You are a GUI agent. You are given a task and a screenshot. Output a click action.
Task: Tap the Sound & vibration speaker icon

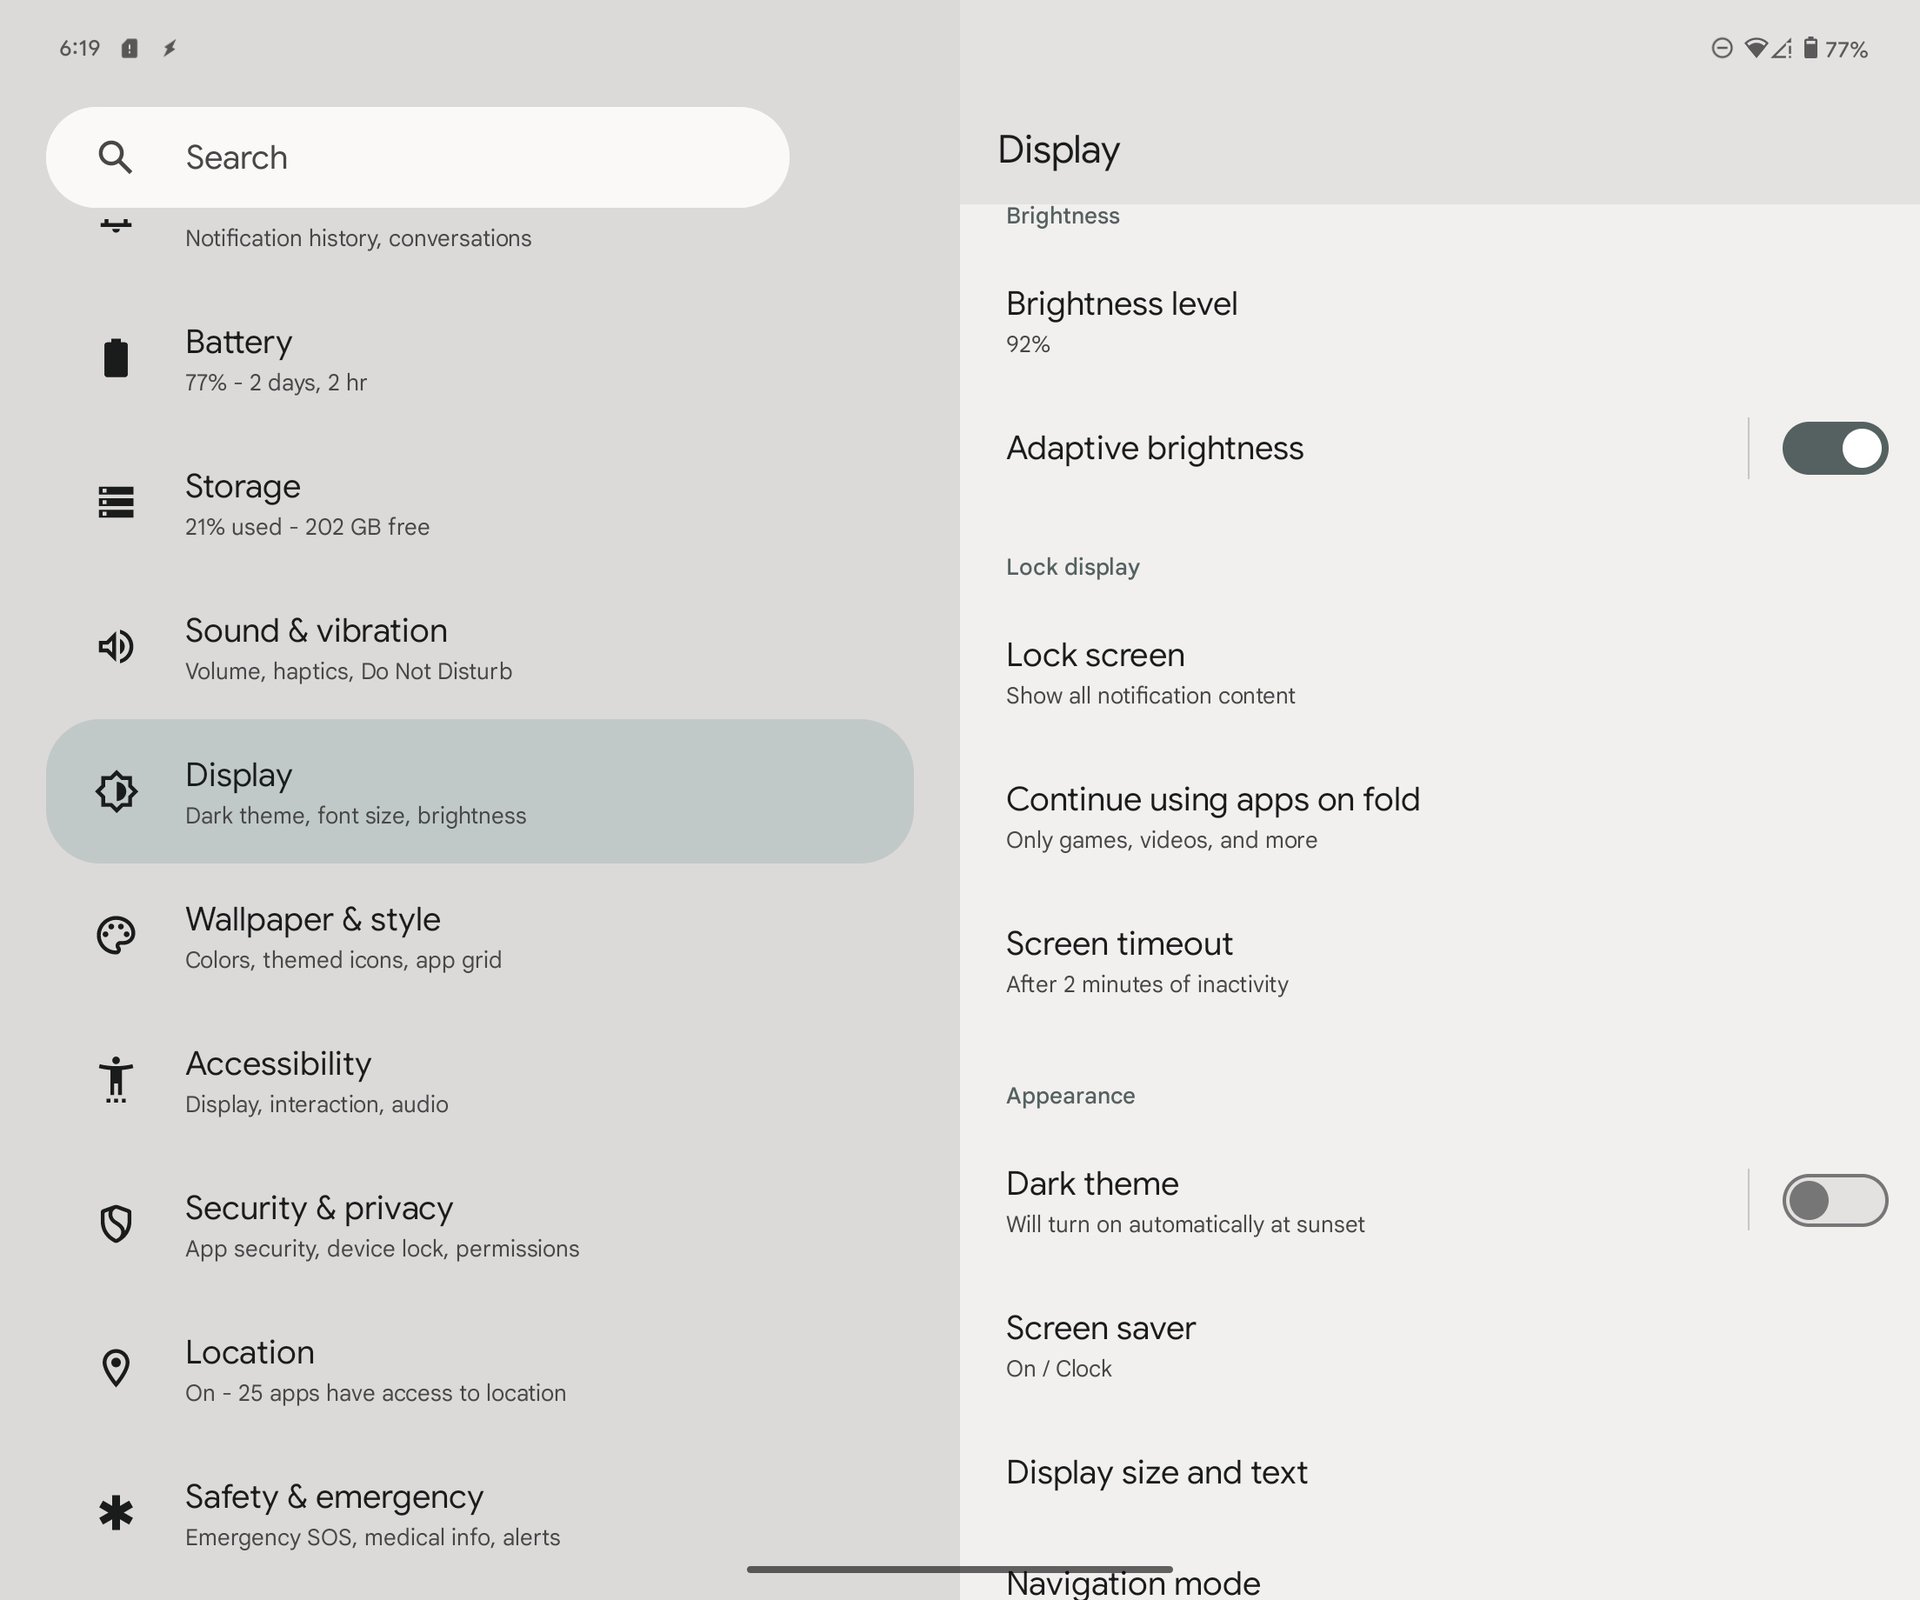(x=116, y=647)
